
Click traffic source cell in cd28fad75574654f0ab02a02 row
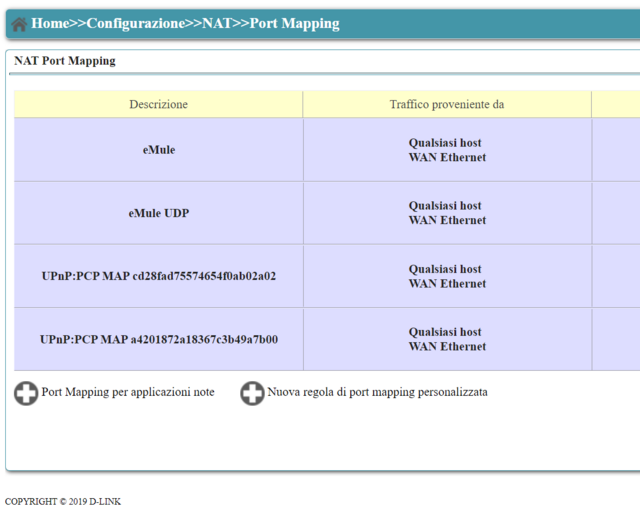click(x=447, y=276)
